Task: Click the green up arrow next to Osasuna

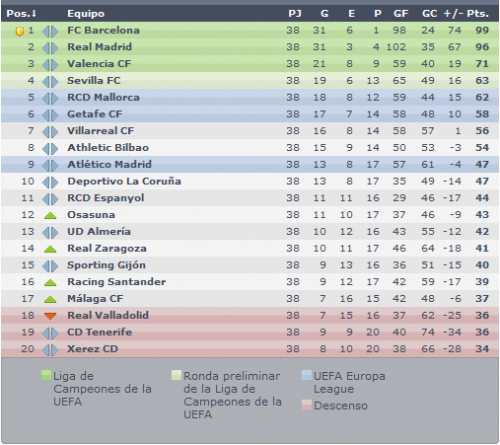Action: [50, 216]
